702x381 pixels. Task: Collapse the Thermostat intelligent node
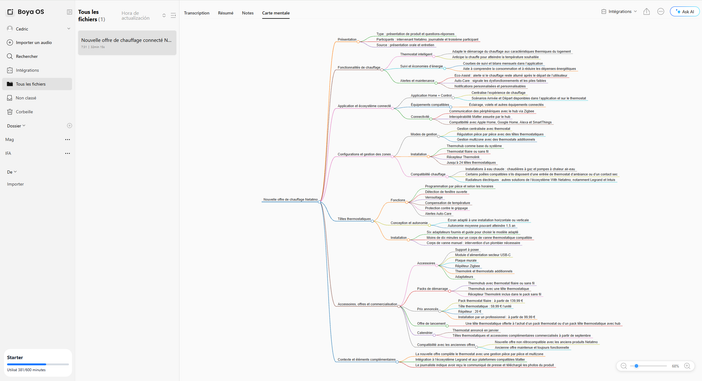click(434, 56)
